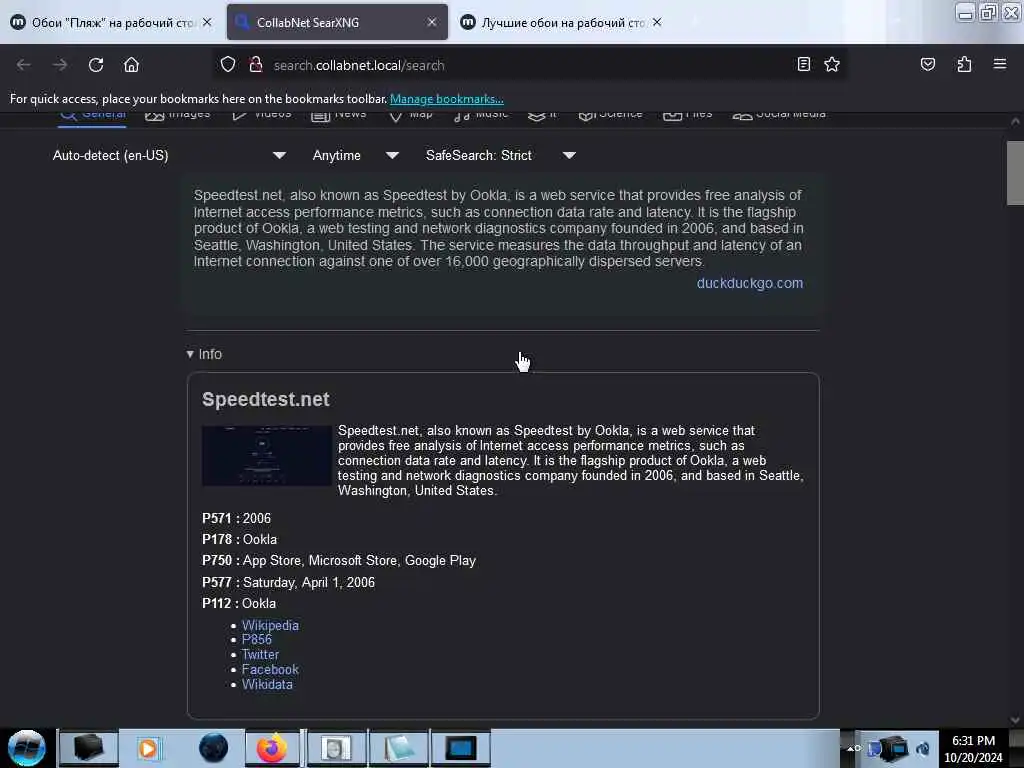Switch to the CollabNet SearXNG tab
The width and height of the screenshot is (1024, 768).
click(x=337, y=22)
